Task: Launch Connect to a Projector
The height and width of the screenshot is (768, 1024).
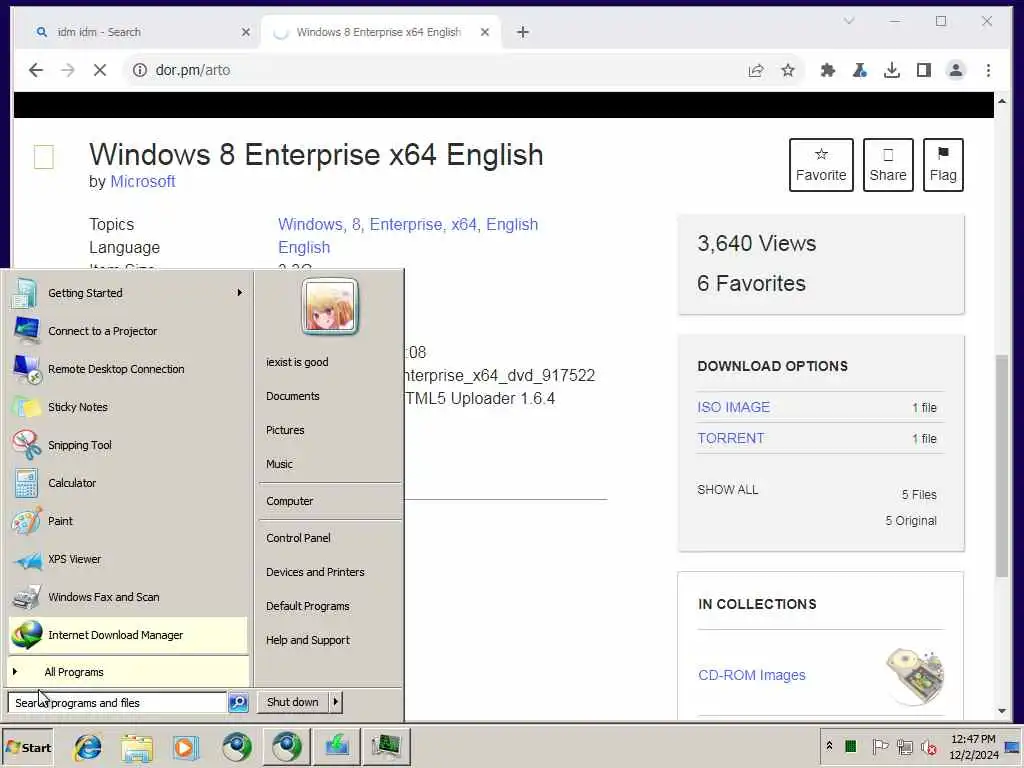Action: [x=128, y=330]
